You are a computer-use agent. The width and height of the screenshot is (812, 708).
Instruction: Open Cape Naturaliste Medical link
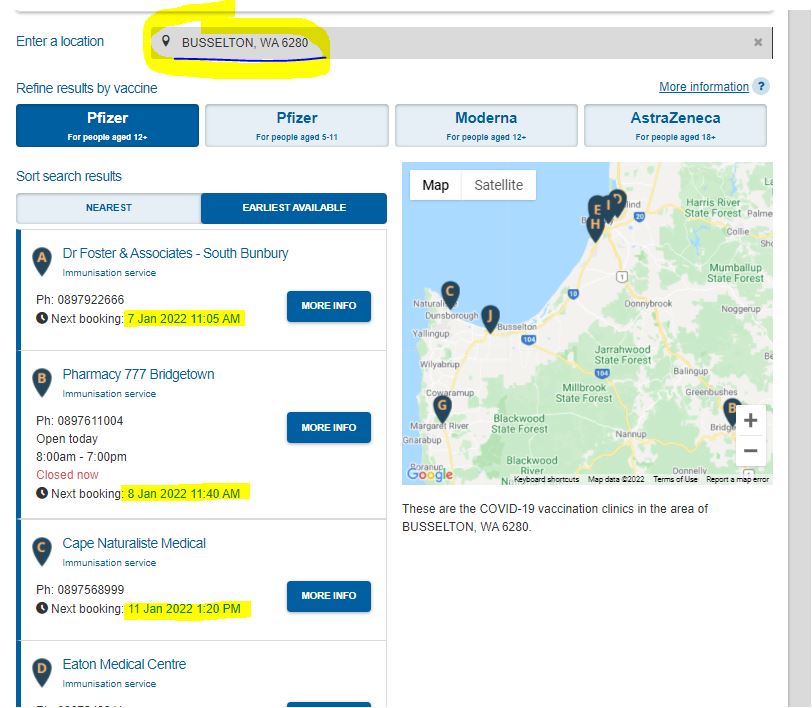(x=134, y=543)
